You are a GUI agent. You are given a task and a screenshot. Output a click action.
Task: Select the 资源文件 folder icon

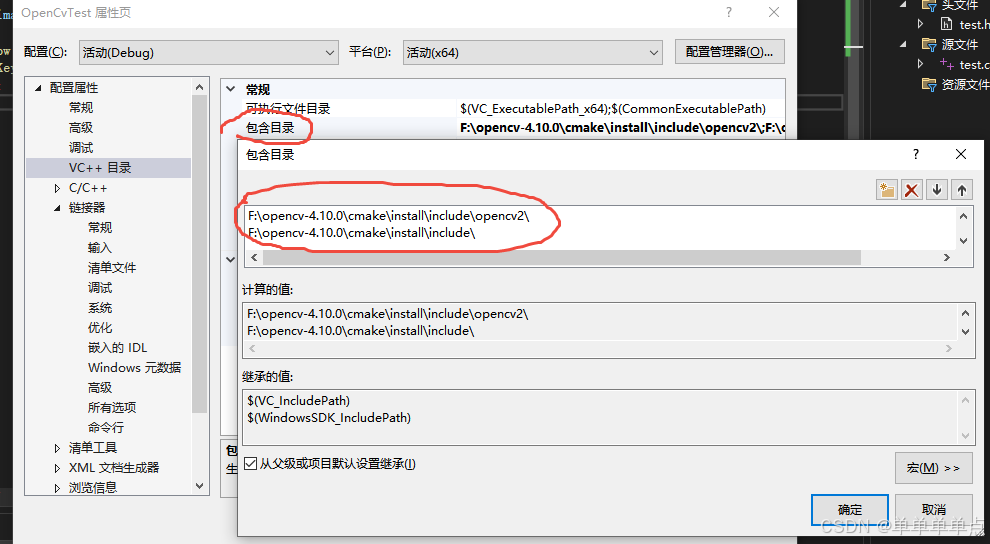point(929,84)
